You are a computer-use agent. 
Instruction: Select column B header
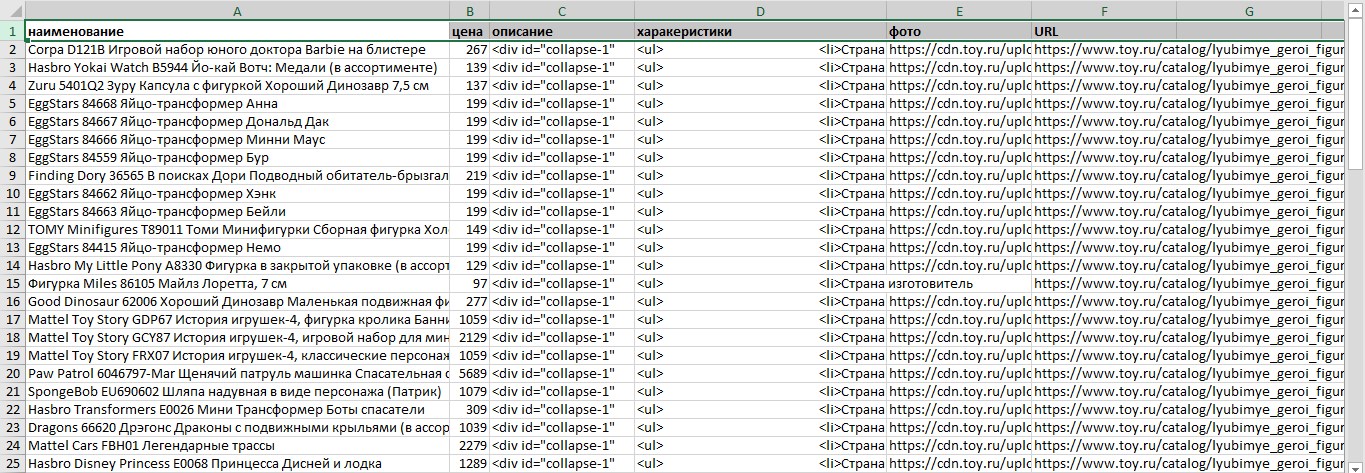pyautogui.click(x=470, y=11)
